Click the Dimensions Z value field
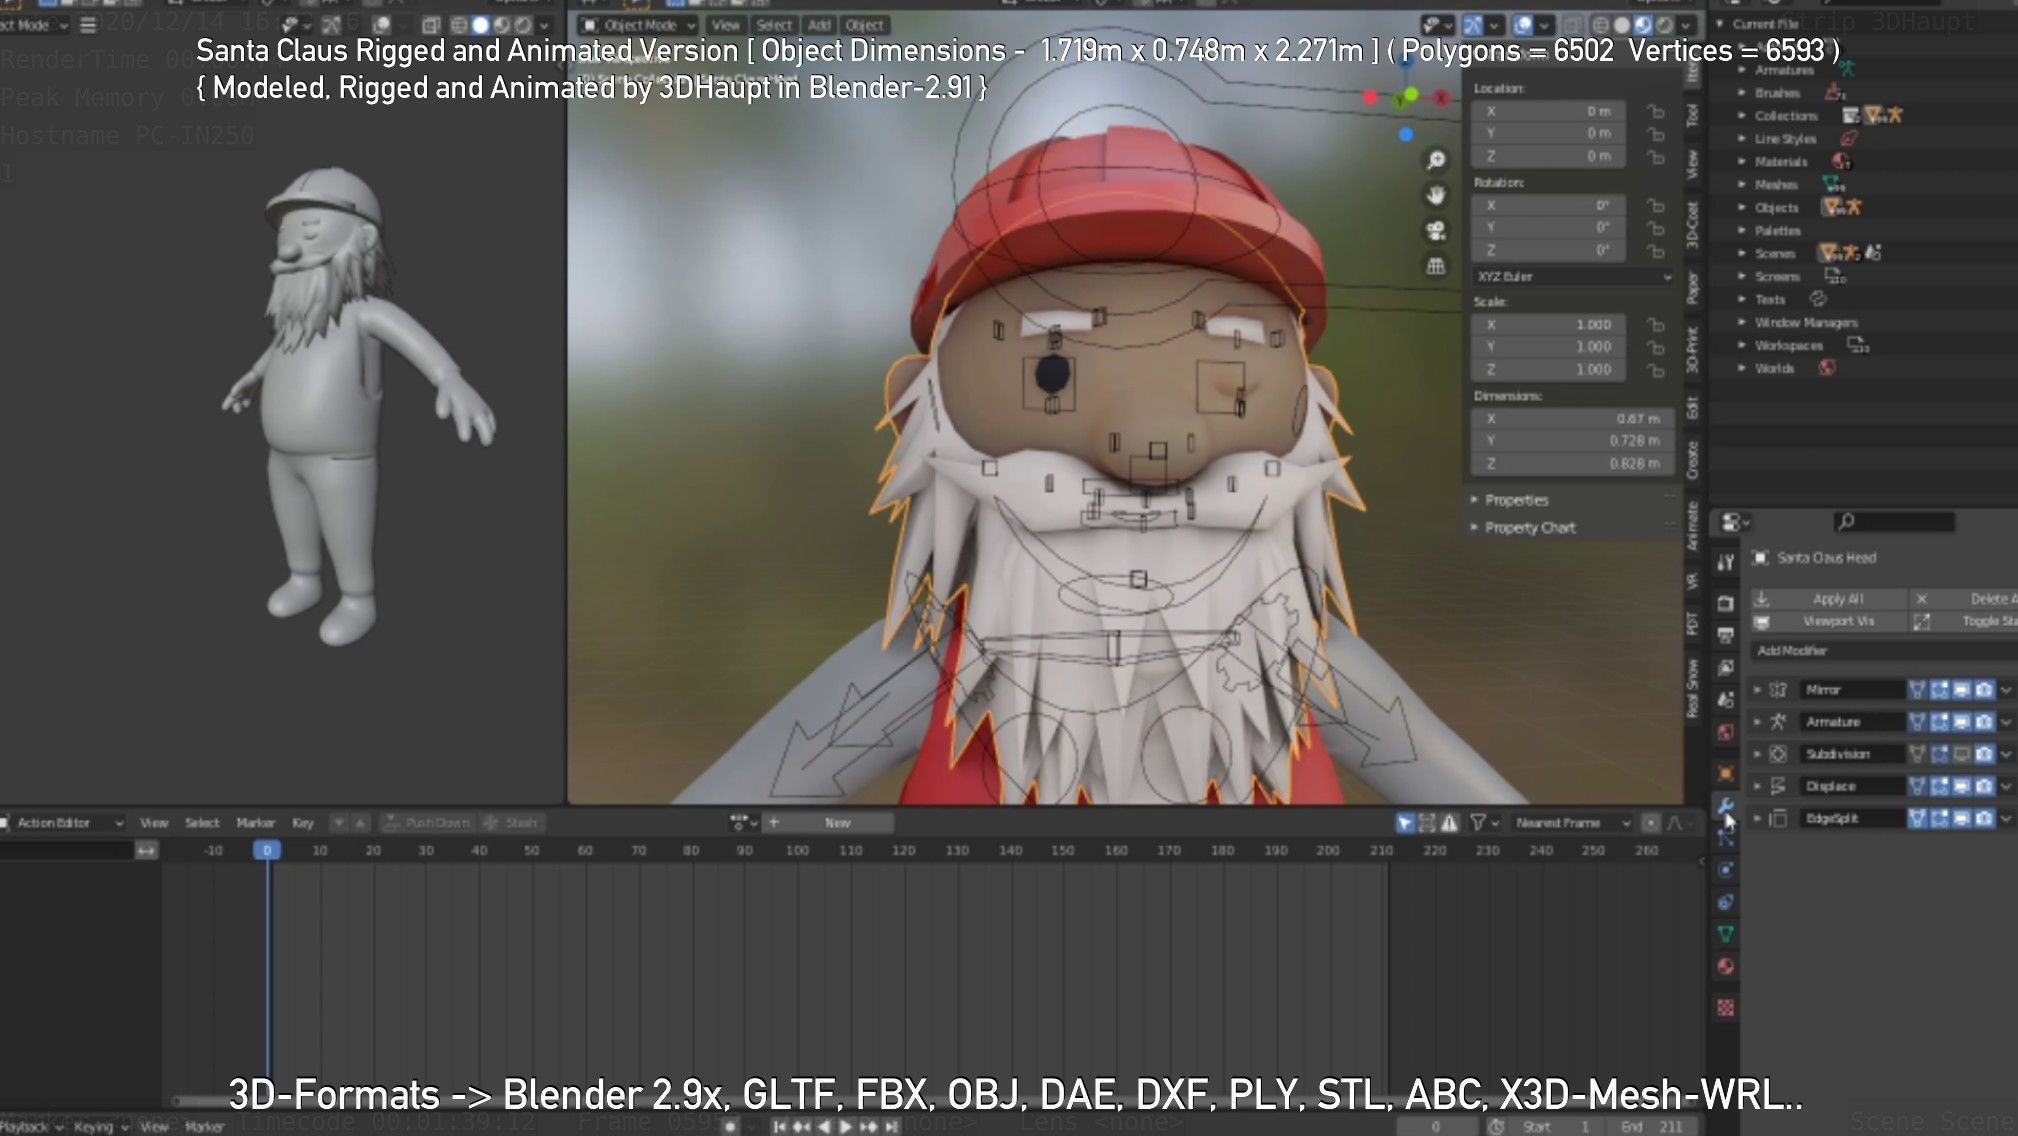The height and width of the screenshot is (1136, 2018). pyautogui.click(x=1573, y=463)
